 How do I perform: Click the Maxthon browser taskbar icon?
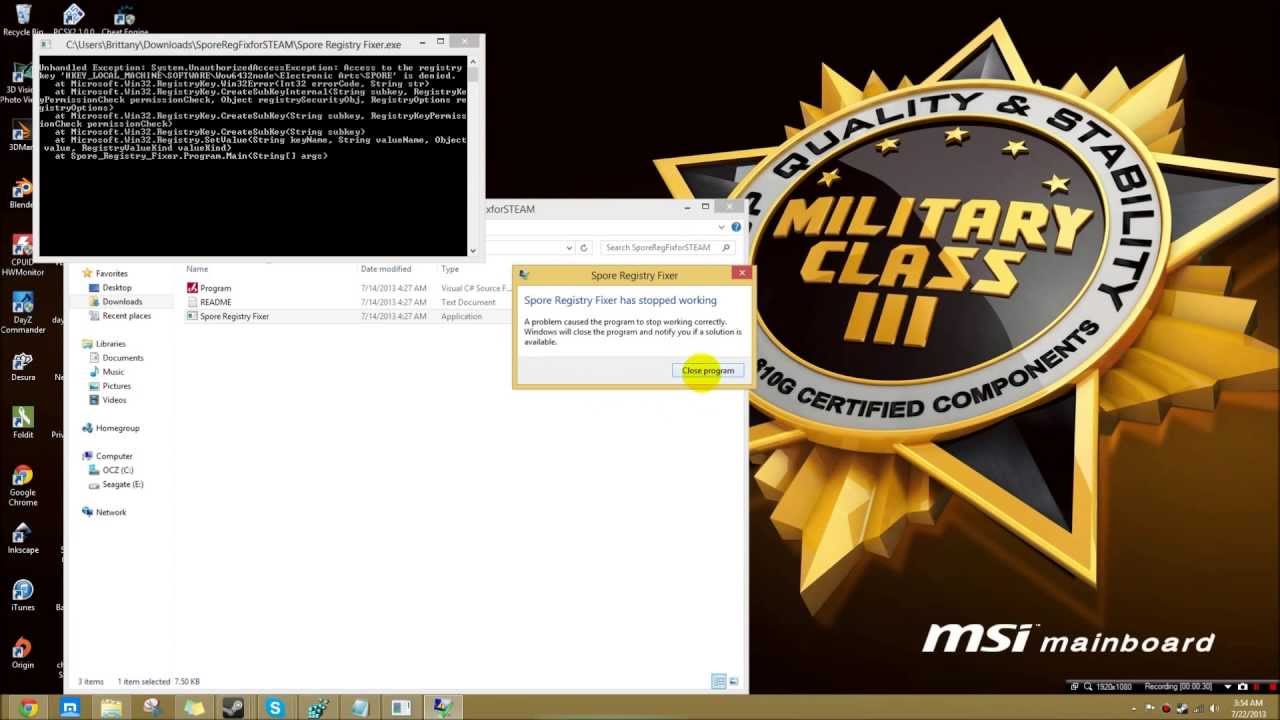pyautogui.click(x=70, y=708)
